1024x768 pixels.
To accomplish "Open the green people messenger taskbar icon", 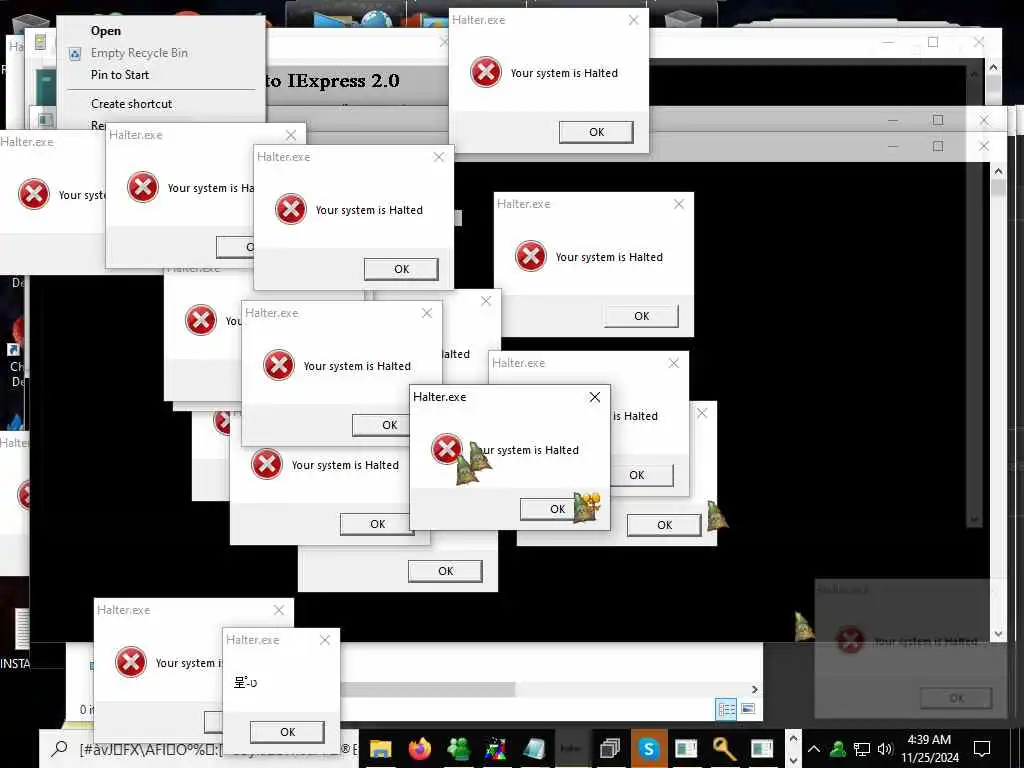I will (458, 748).
